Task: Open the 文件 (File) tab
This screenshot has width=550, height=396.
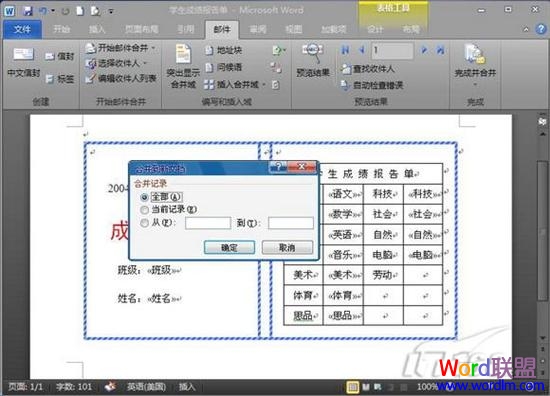Action: coord(22,29)
